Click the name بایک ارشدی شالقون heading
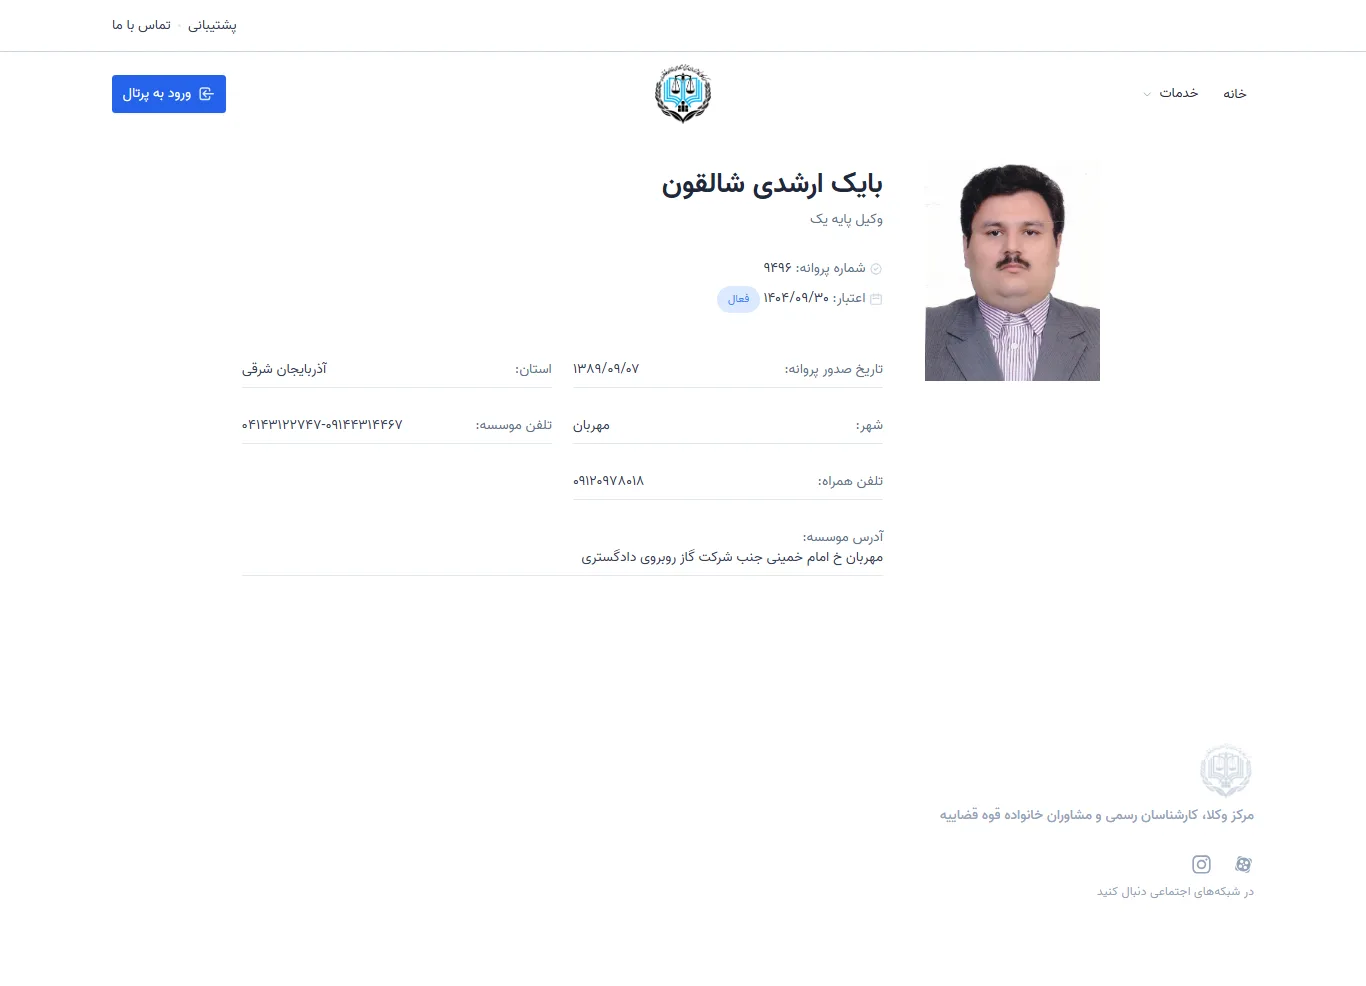 772,184
